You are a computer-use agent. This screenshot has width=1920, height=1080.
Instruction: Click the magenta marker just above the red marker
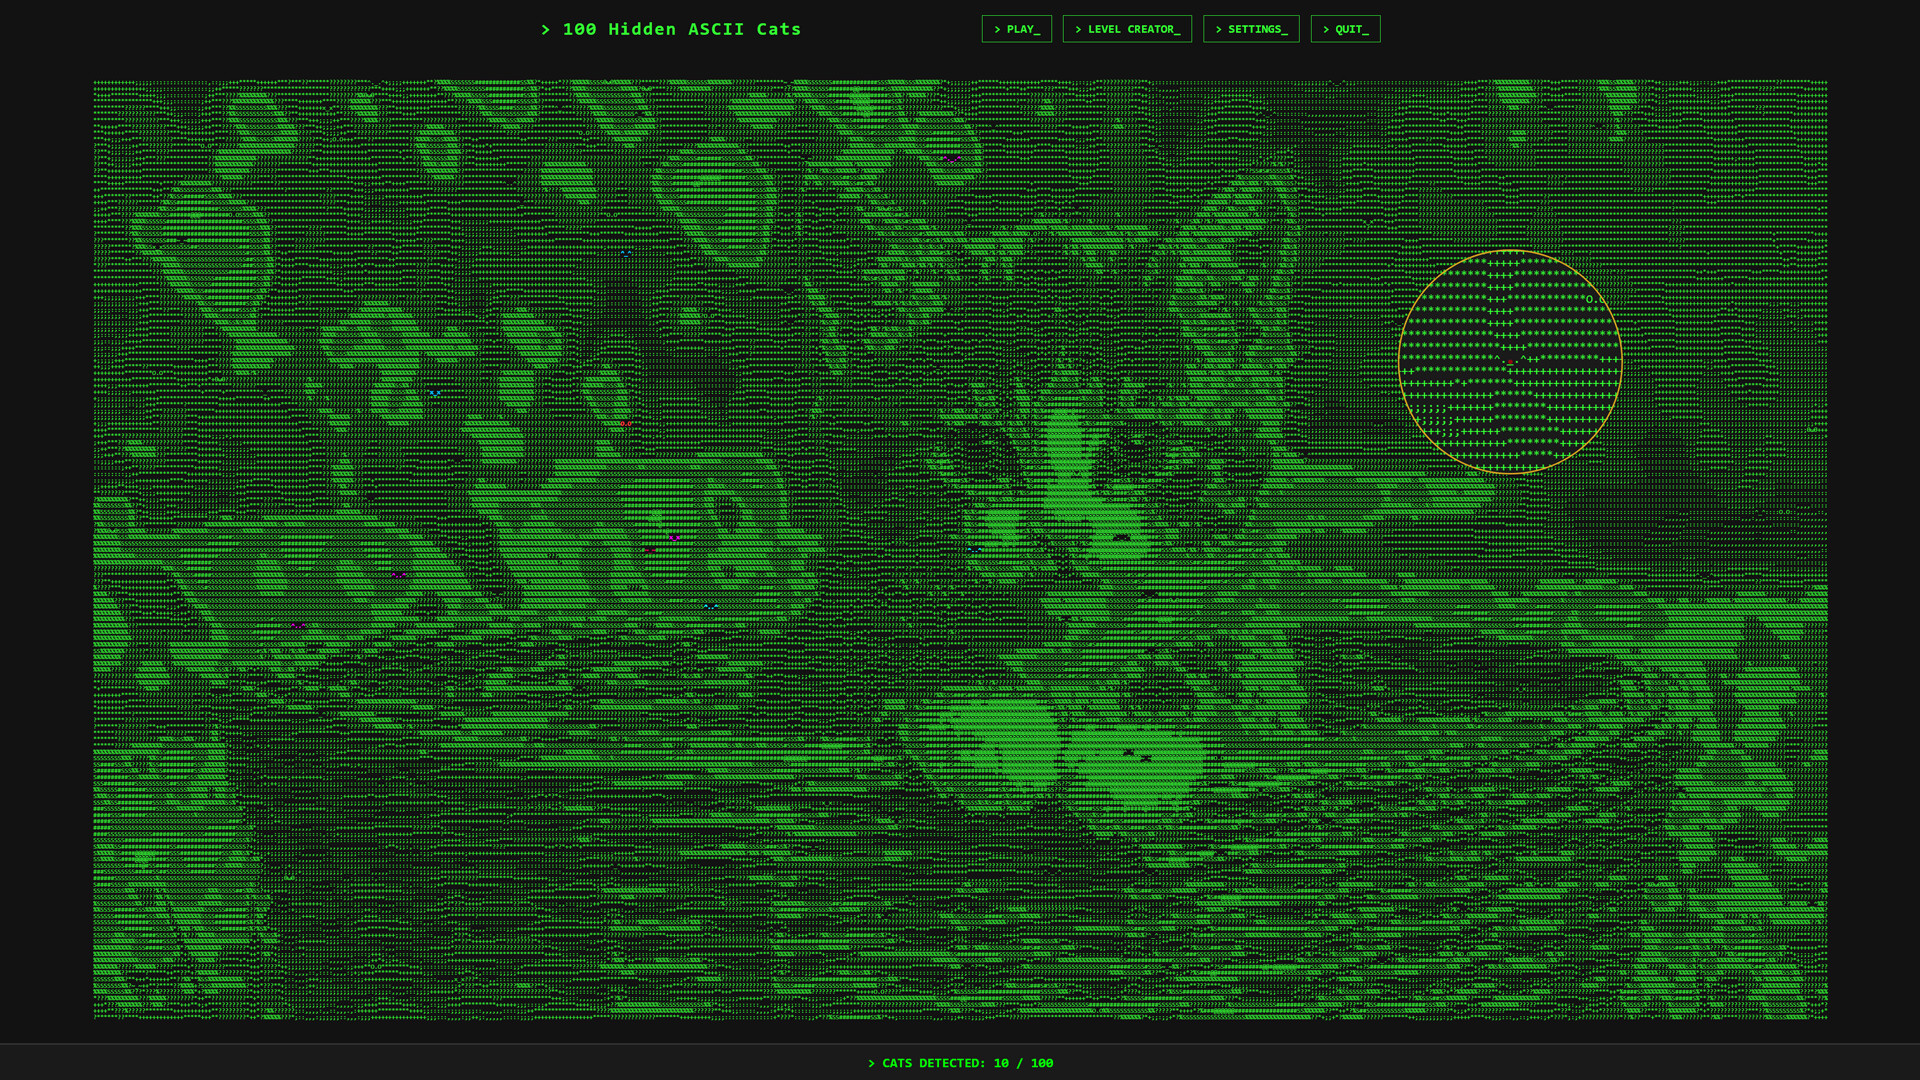(675, 538)
